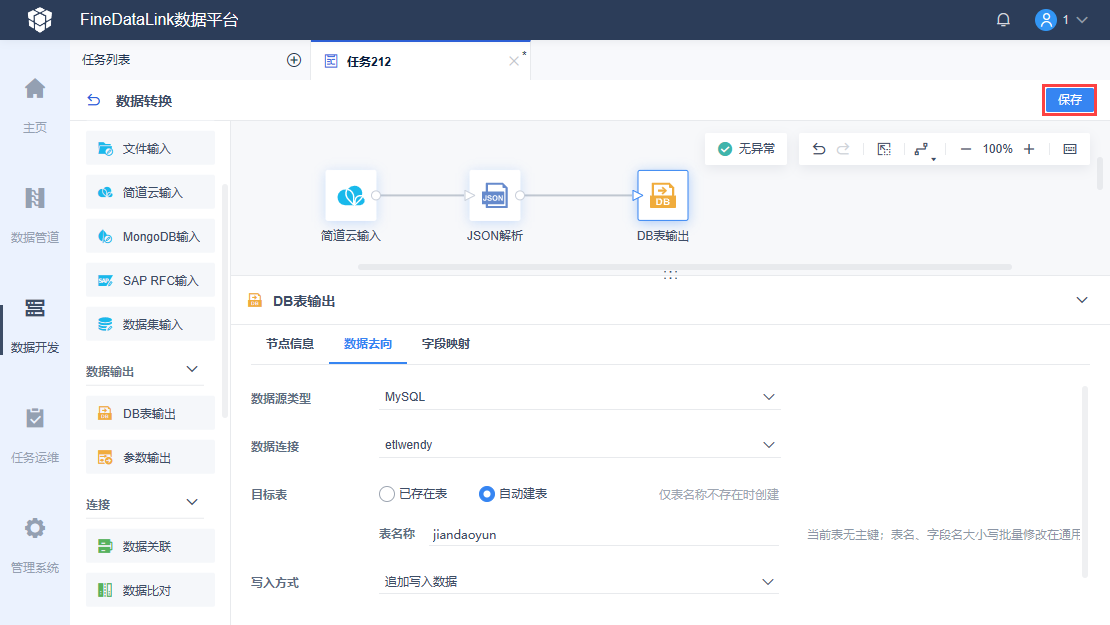Open the 数据连接 etlwendy dropdown
This screenshot has width=1110, height=625.
[x=579, y=445]
